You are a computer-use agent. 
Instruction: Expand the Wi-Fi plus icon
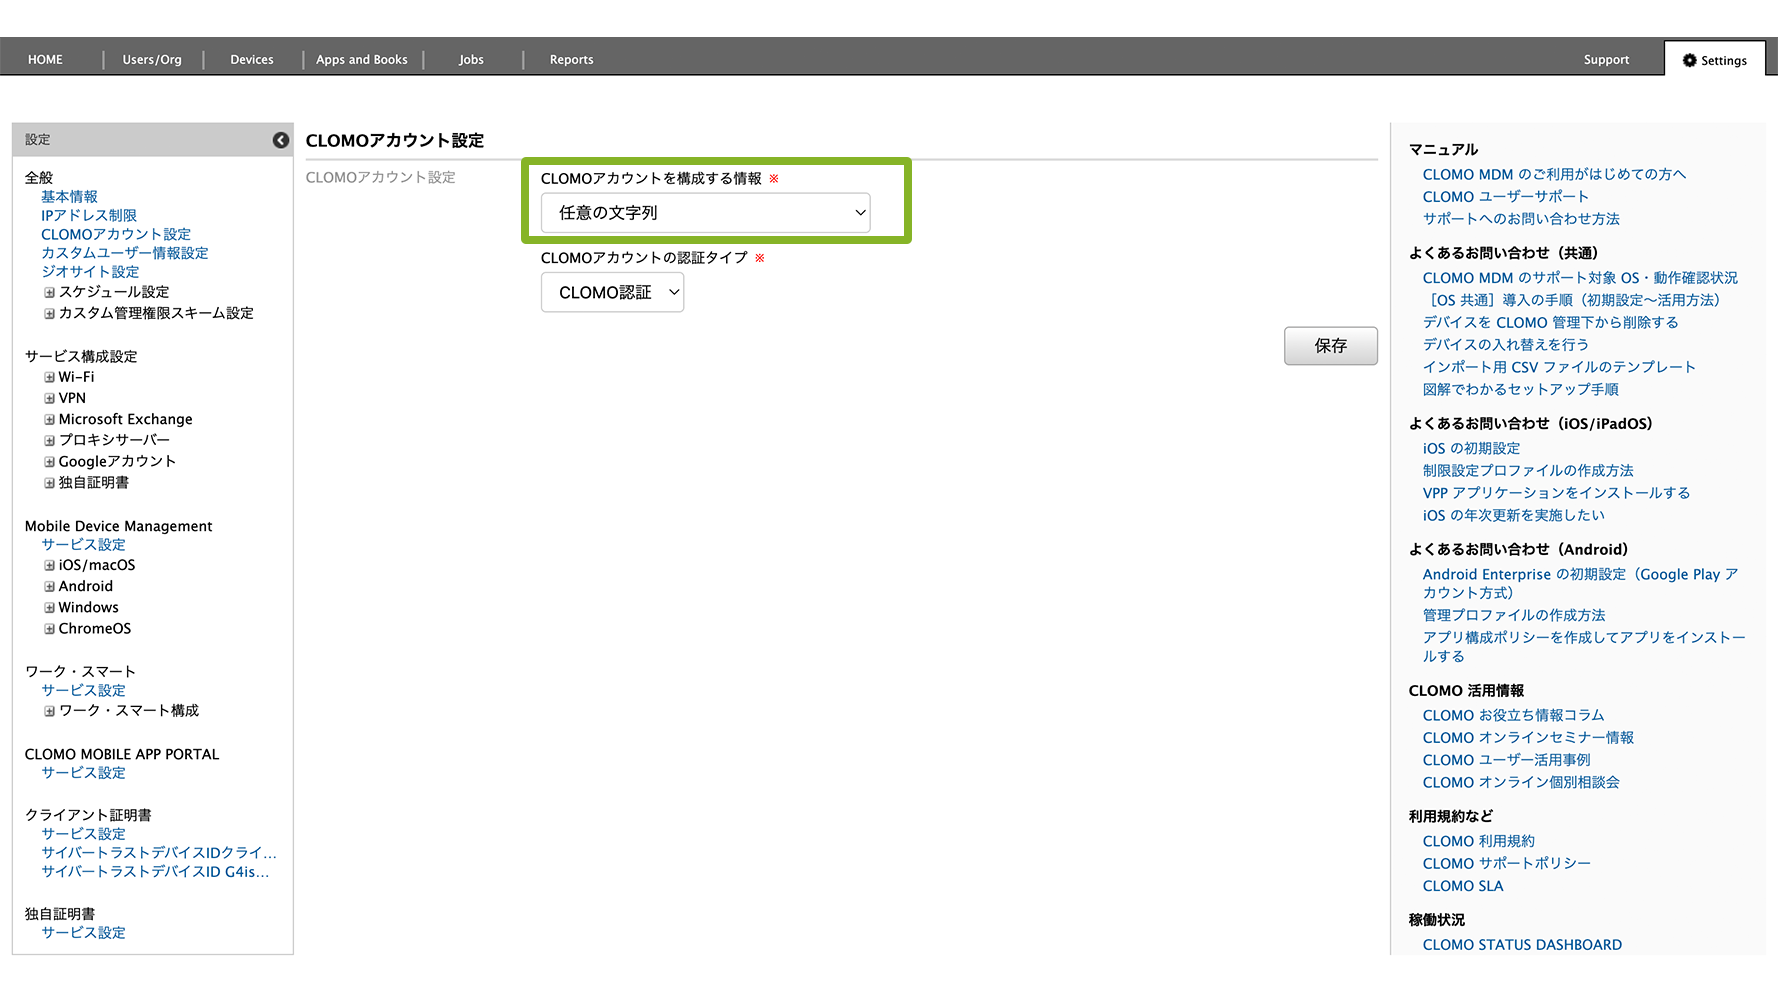point(49,378)
